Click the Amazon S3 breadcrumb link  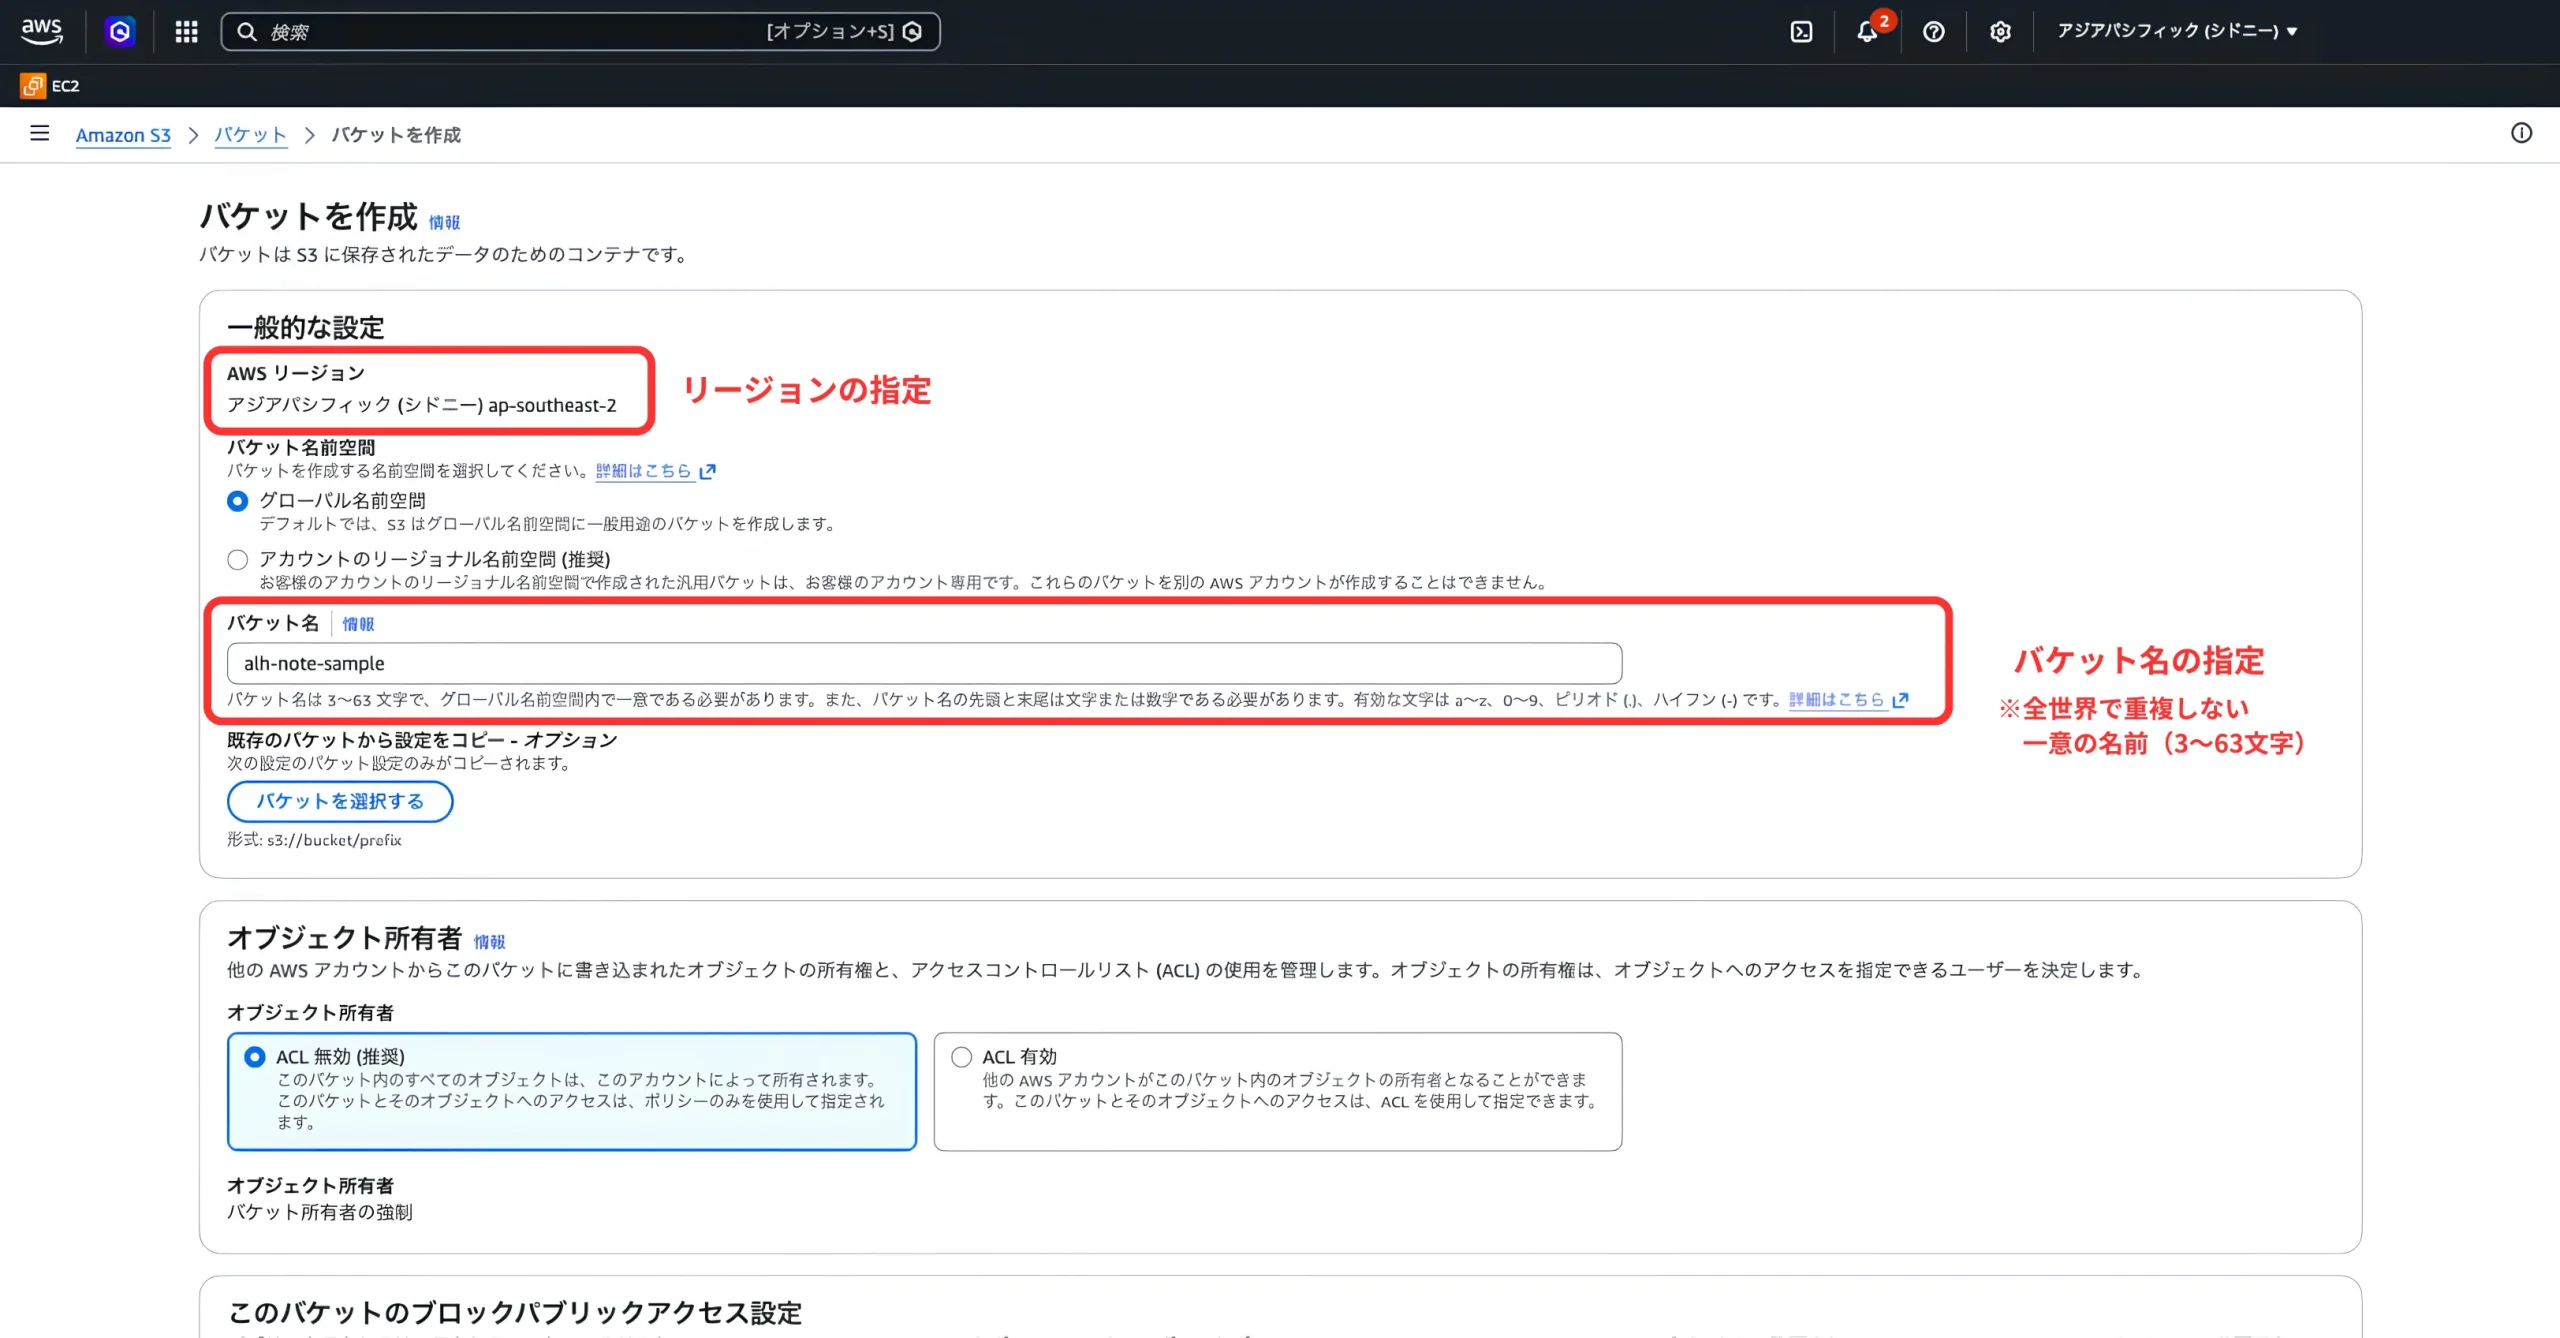tap(123, 135)
